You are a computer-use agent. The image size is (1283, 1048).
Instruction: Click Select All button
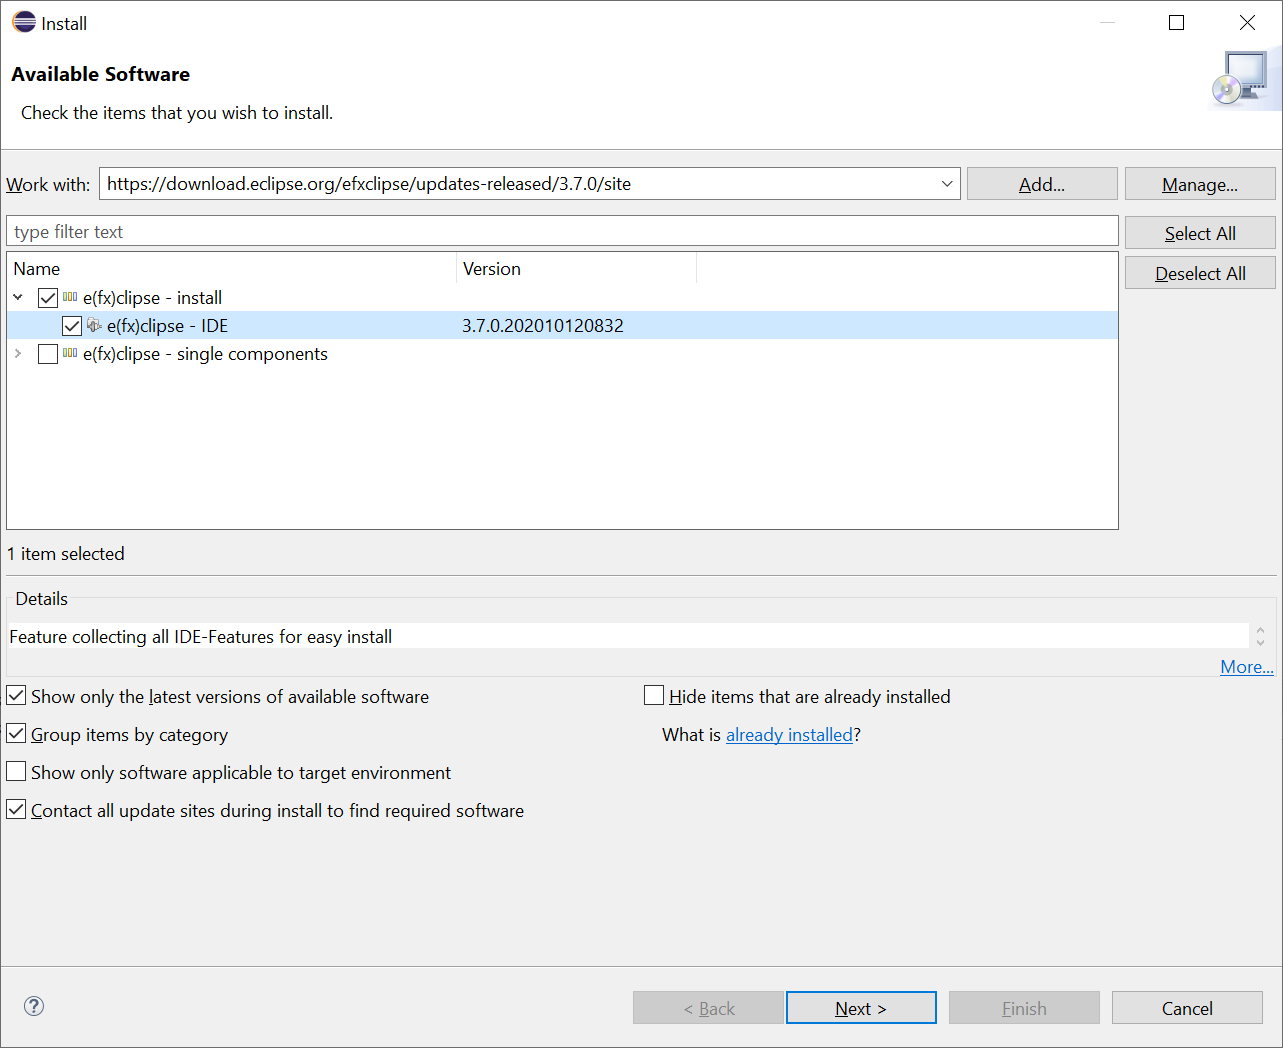[x=1200, y=233]
